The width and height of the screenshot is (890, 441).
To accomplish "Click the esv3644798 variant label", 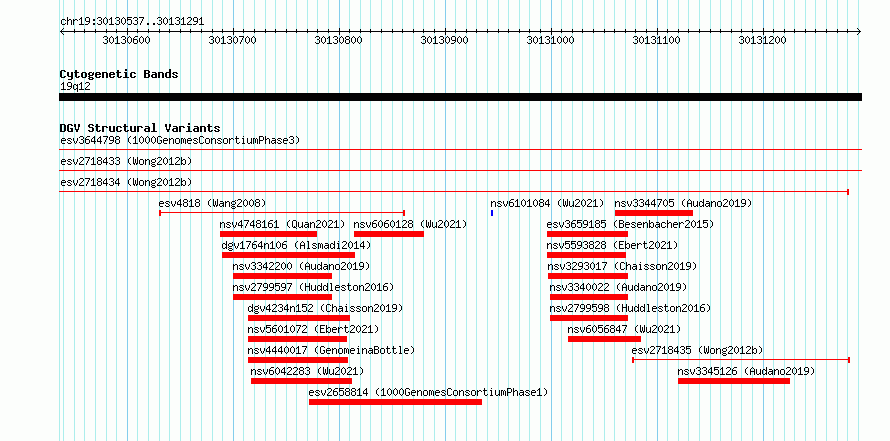I will click(180, 140).
